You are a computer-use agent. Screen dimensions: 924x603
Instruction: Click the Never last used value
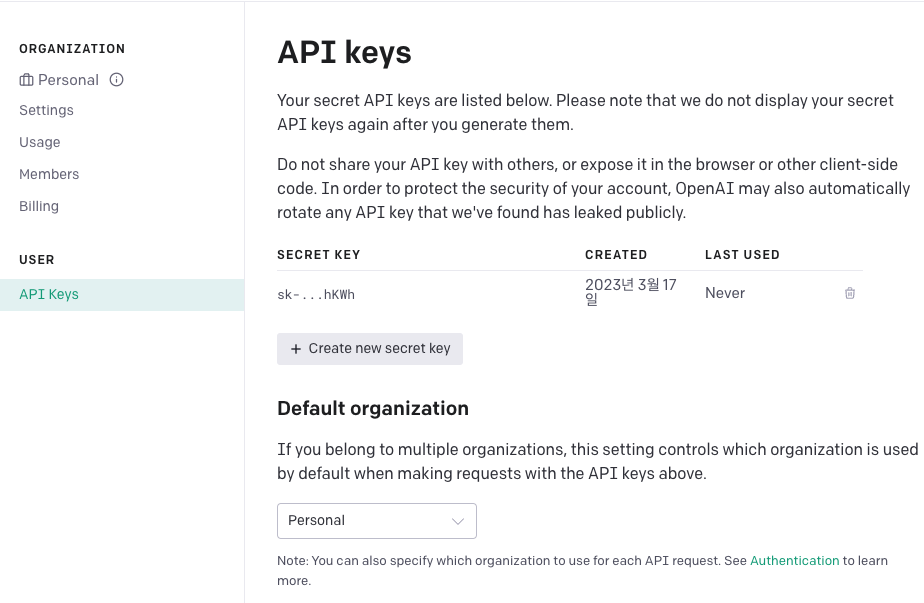pos(725,293)
